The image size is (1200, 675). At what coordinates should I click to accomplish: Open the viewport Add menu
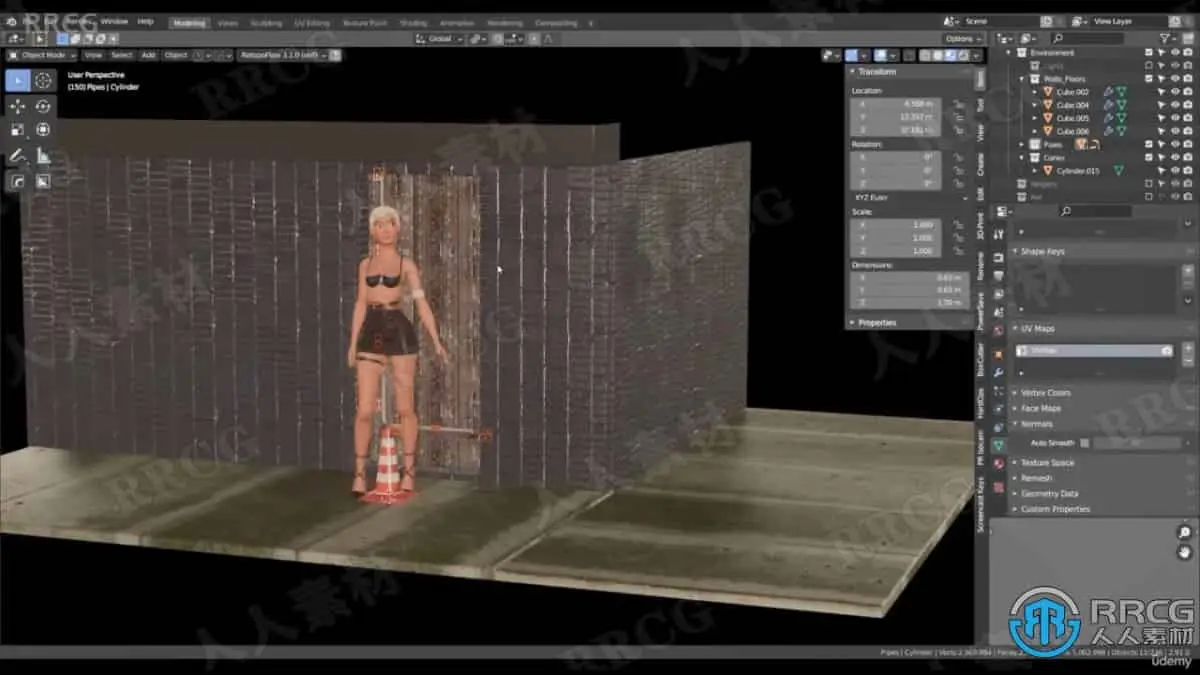148,55
